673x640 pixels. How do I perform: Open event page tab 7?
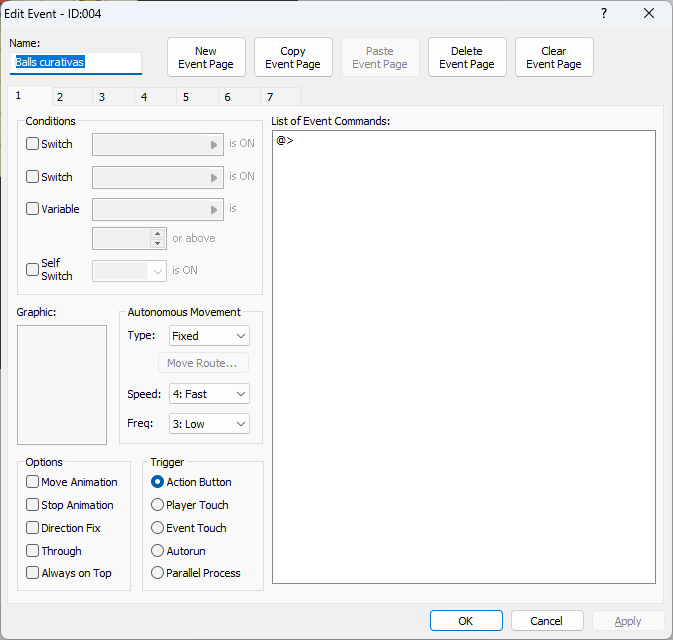tap(269, 97)
